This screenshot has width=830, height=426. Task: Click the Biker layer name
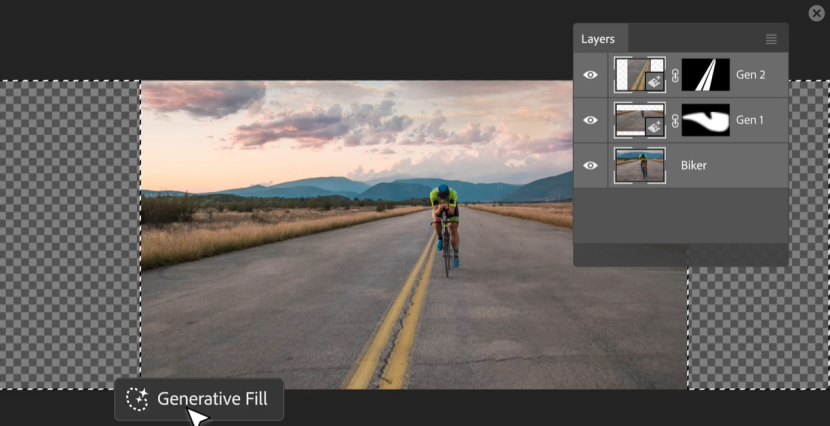[693, 166]
